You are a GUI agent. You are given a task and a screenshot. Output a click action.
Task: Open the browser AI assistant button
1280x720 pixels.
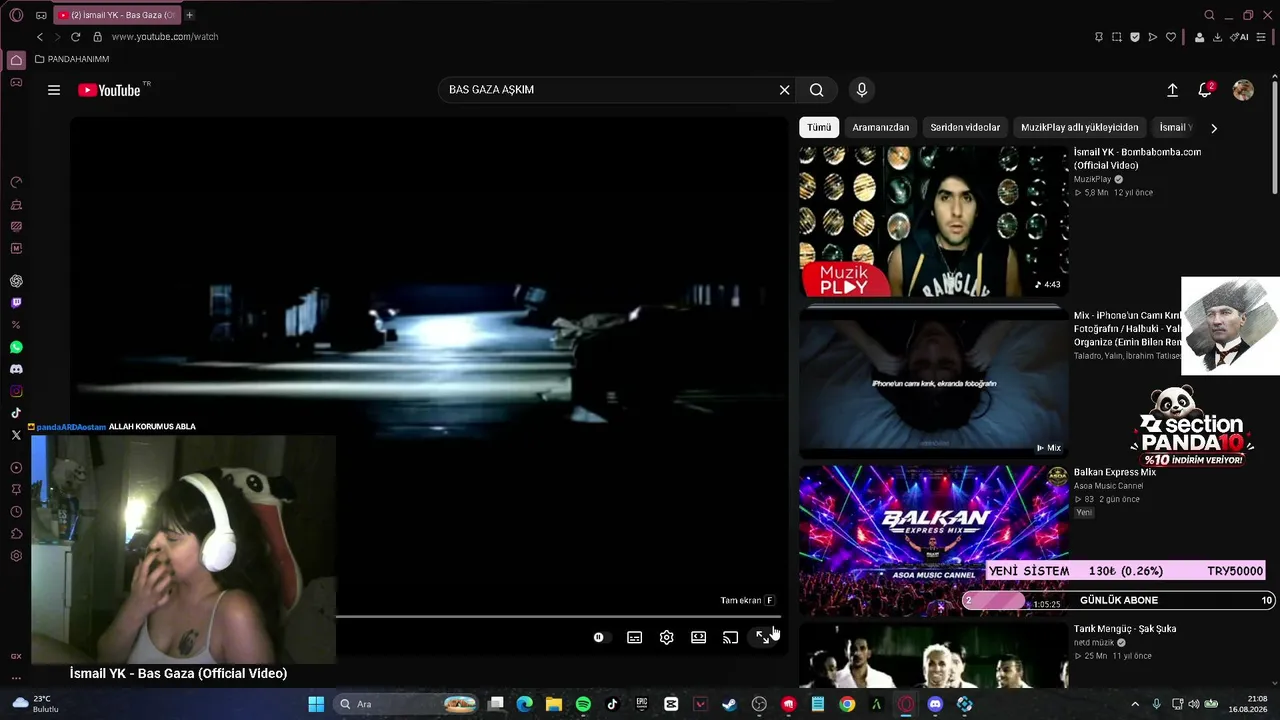point(1240,37)
